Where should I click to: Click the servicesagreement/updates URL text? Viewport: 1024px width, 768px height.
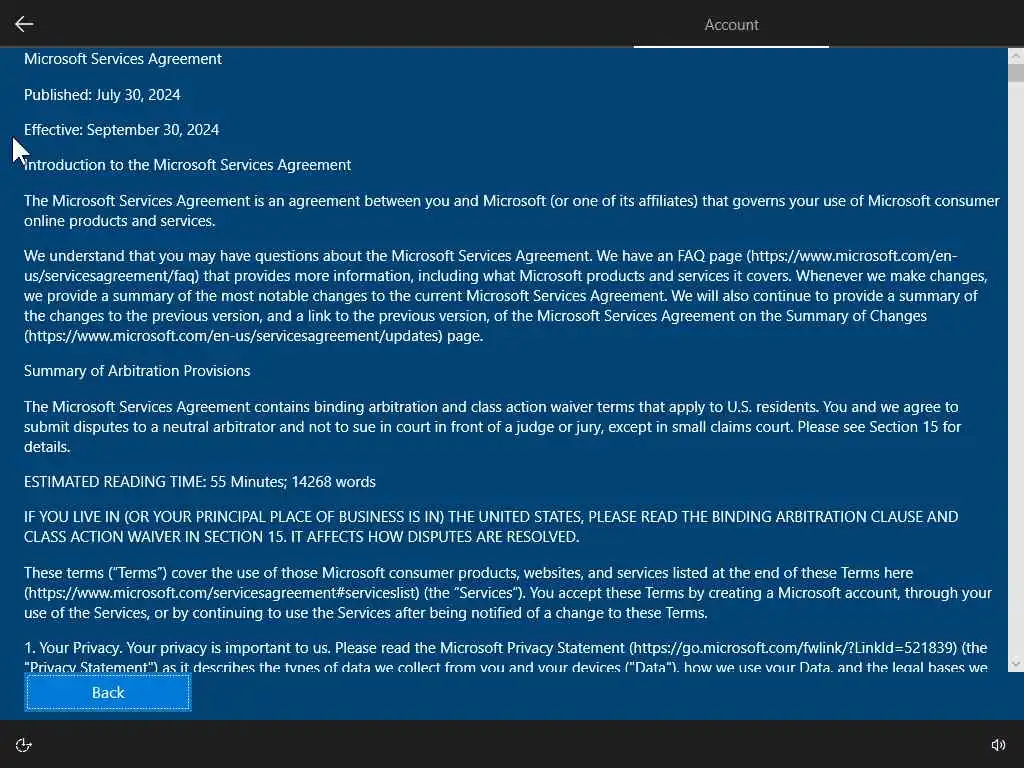pos(233,336)
